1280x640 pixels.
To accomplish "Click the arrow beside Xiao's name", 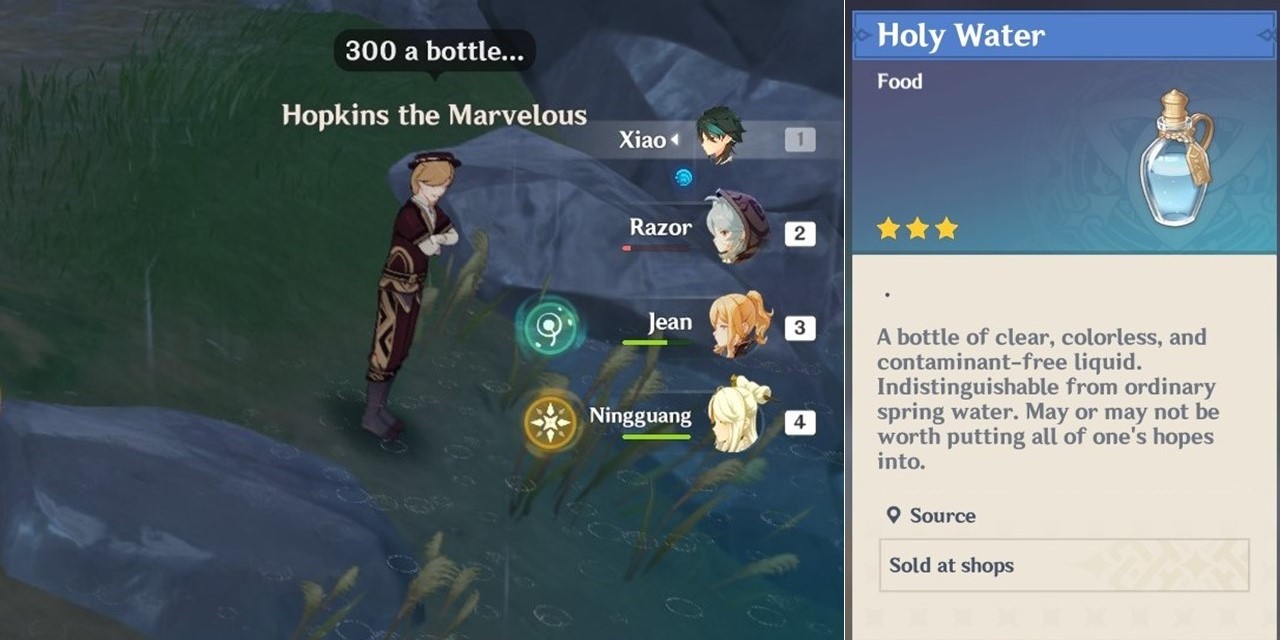I will click(x=675, y=140).
